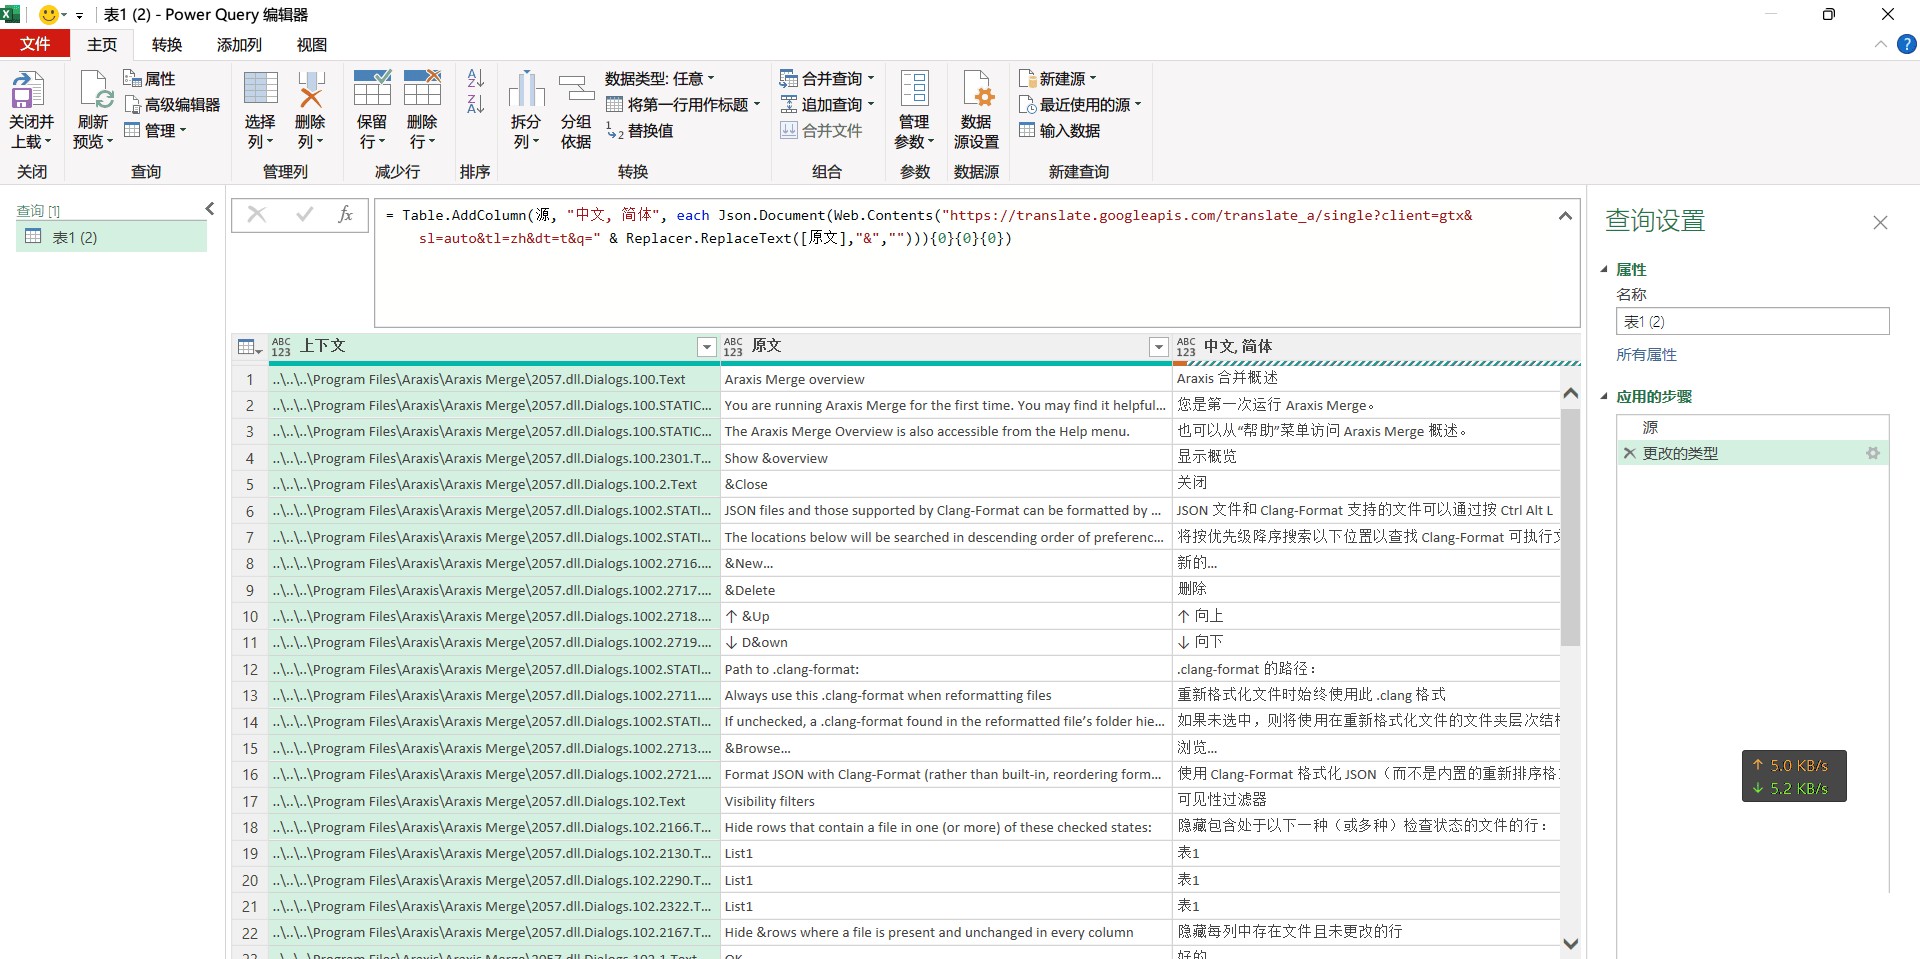
Task: Click the grid vertical scrollbar thumb
Action: point(1570,526)
